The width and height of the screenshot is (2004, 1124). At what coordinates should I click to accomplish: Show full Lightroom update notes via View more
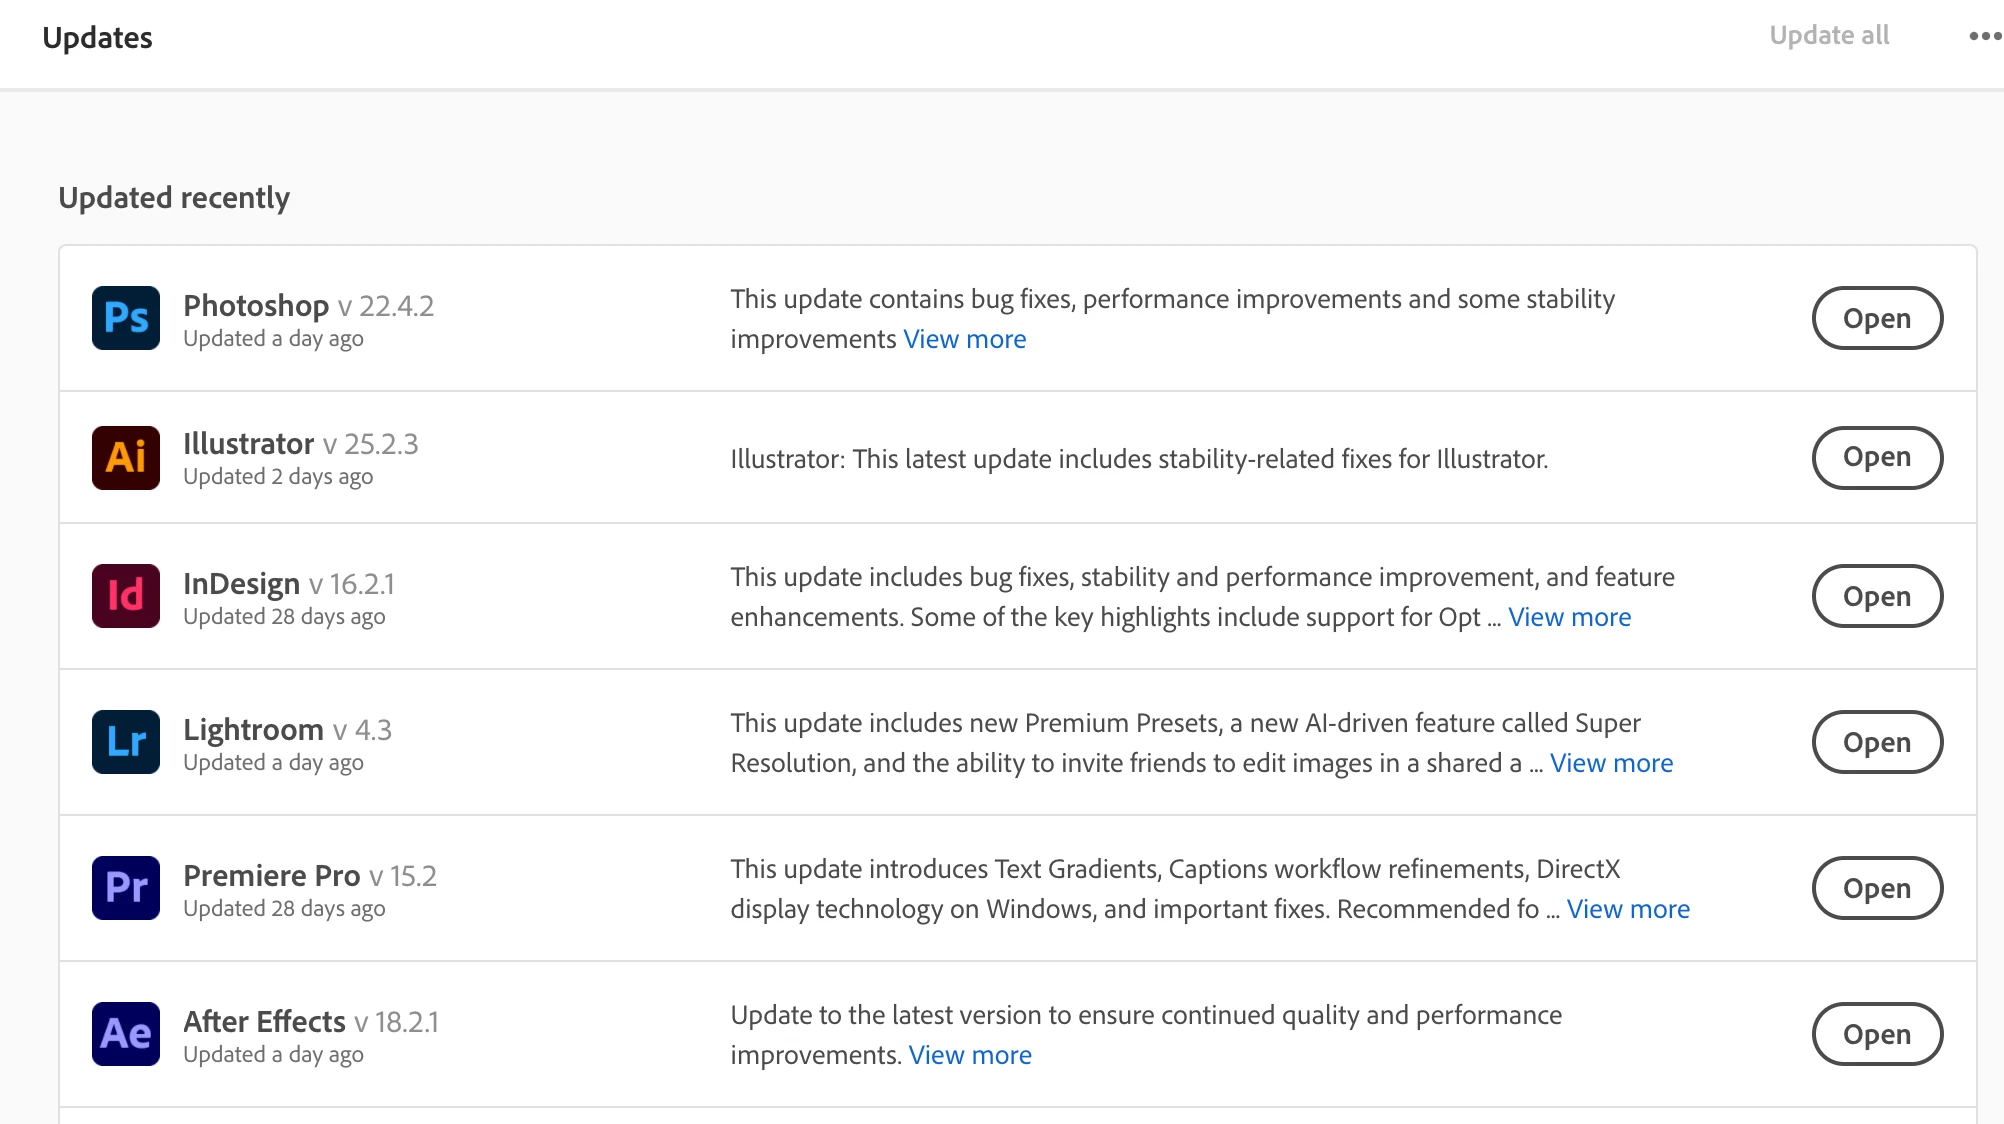tap(1611, 764)
